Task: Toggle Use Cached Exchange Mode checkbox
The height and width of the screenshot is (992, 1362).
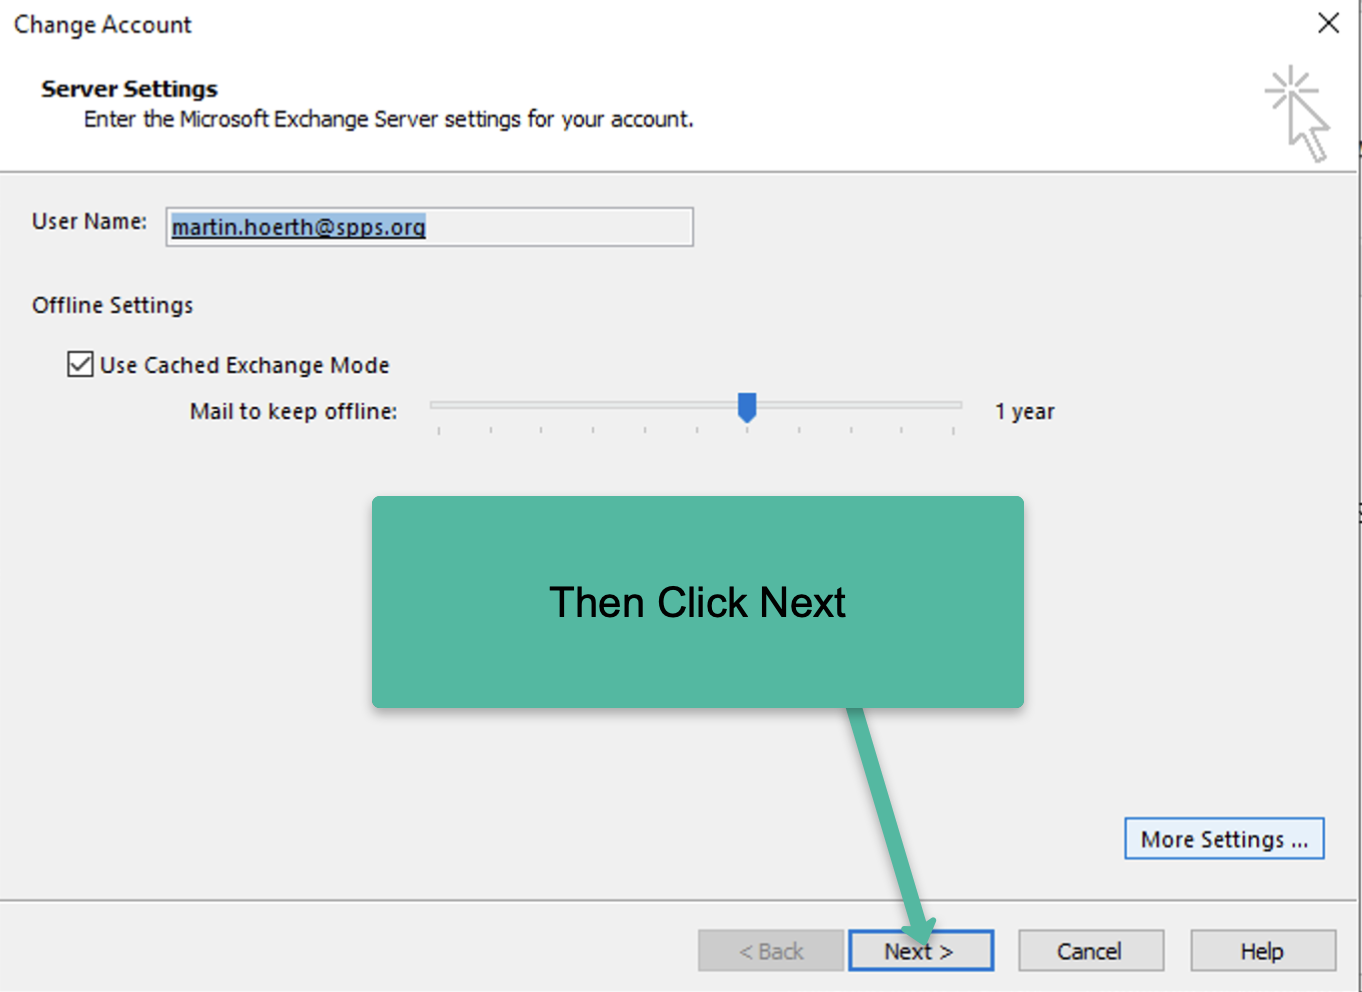Action: click(x=80, y=364)
